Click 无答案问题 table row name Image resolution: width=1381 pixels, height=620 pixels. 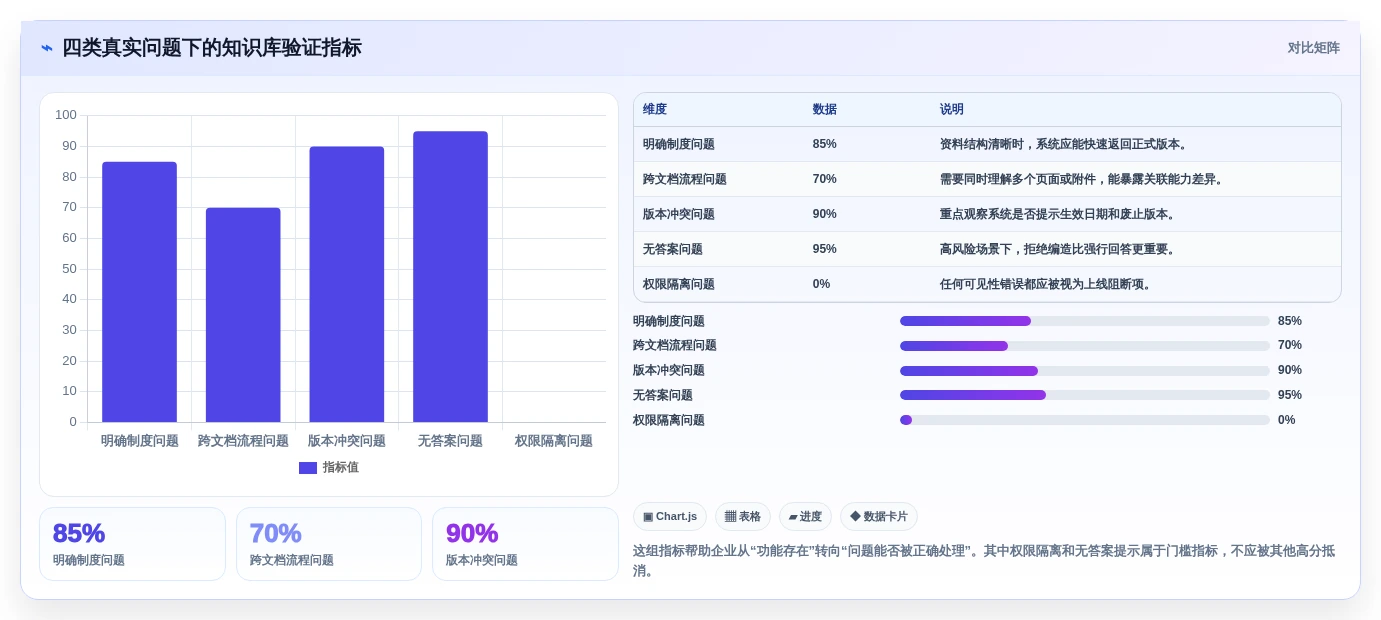673,249
